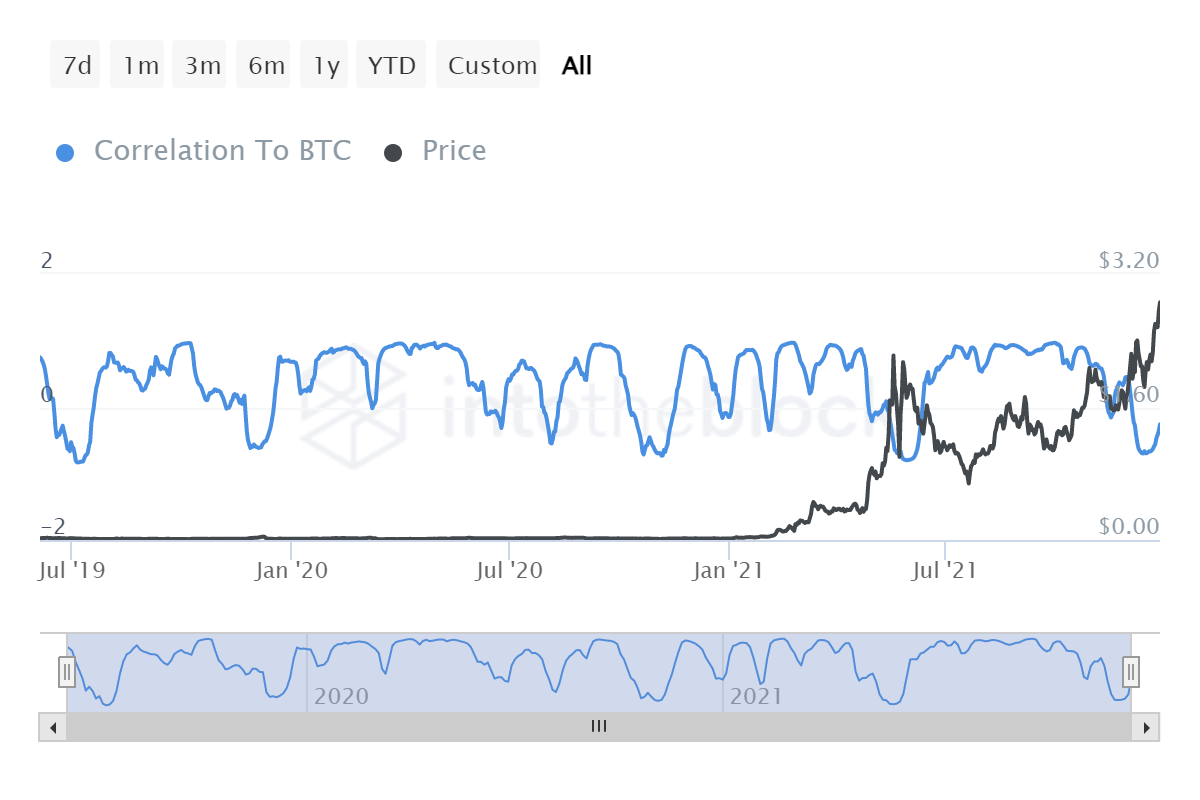The width and height of the screenshot is (1200, 800).
Task: Click the scrollbar left arrow
Action: (x=52, y=727)
